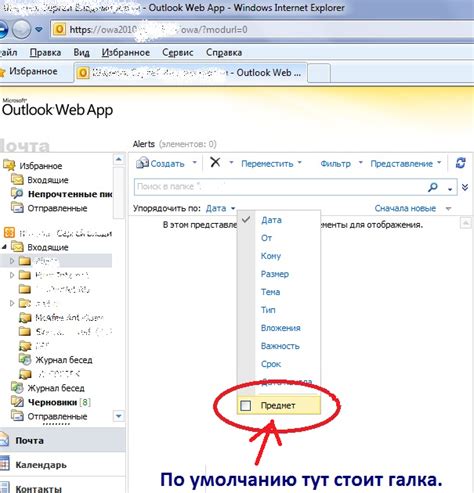
Task: Click folder pane scroll up arrow
Action: point(119,159)
